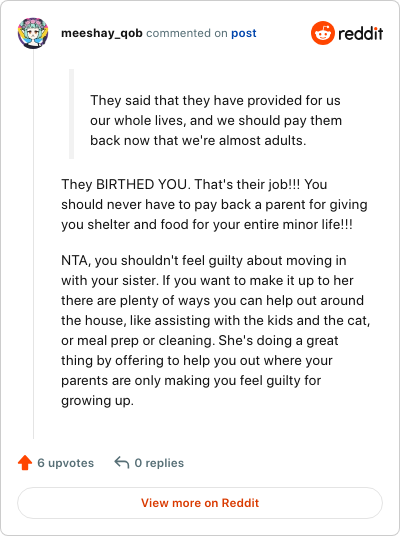Click "or meal prep or cleaning" sentence

[x=138, y=340]
